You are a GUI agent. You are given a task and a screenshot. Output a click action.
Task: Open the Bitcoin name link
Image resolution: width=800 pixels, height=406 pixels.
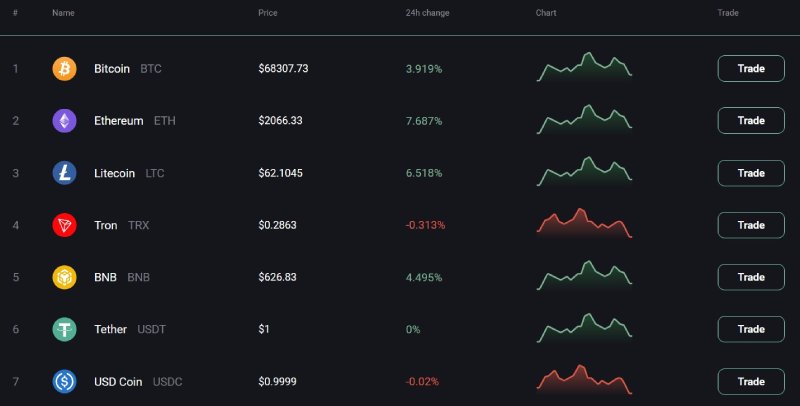point(111,69)
